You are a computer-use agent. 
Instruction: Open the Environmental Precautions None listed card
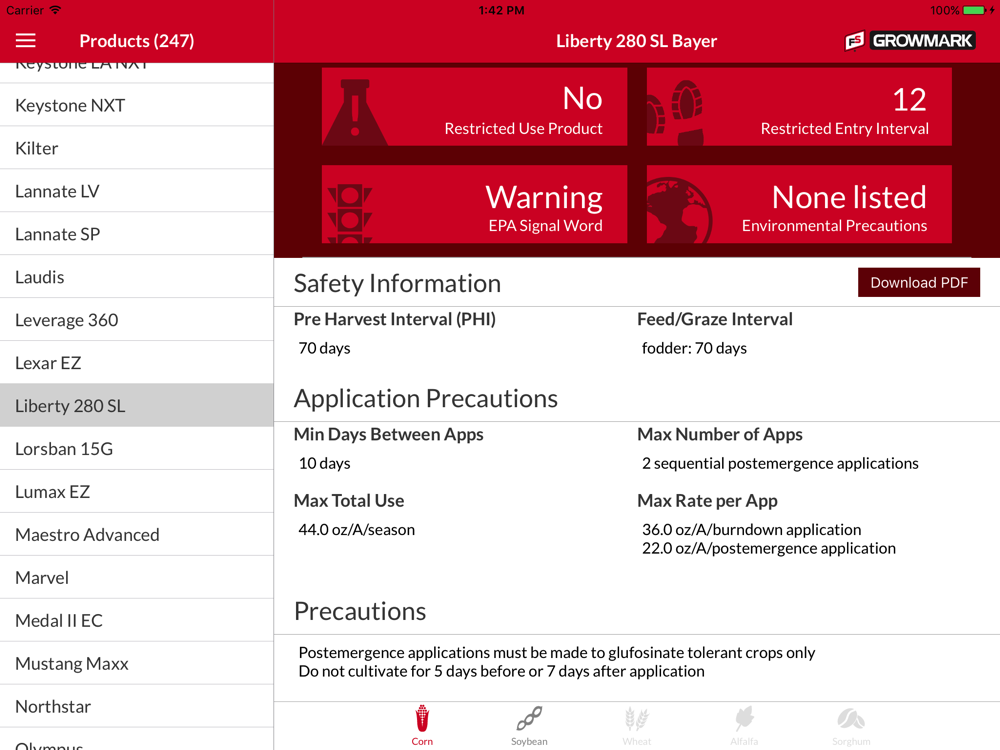tap(799, 204)
